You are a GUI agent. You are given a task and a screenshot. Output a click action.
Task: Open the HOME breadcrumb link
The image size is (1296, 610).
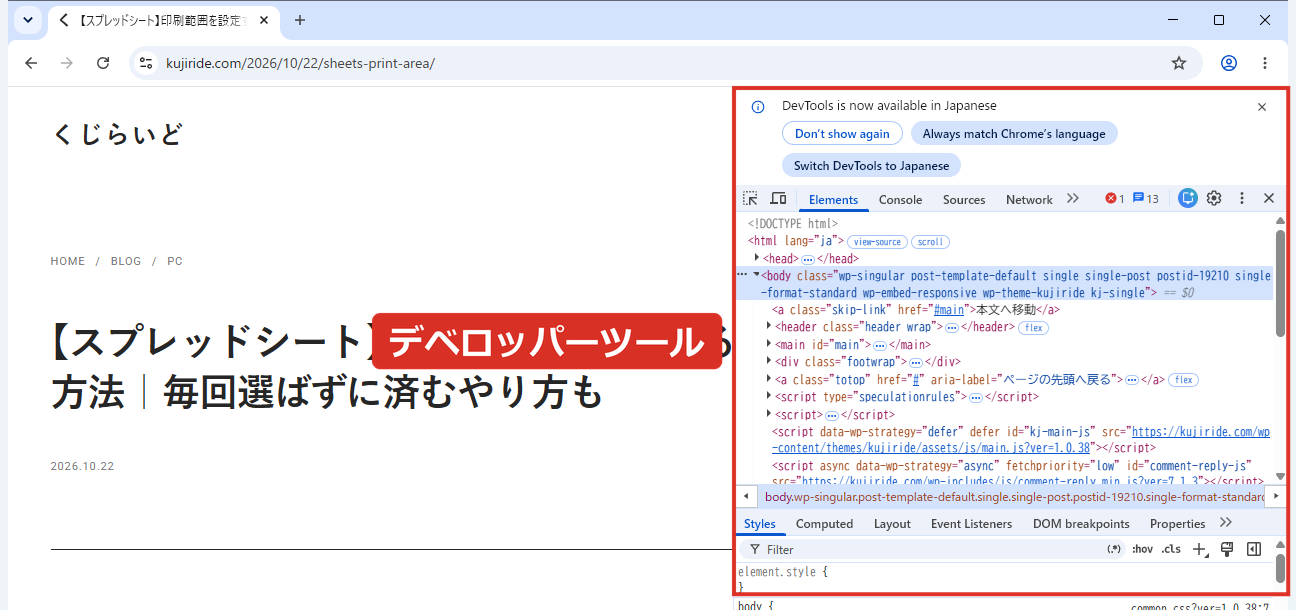coord(68,261)
